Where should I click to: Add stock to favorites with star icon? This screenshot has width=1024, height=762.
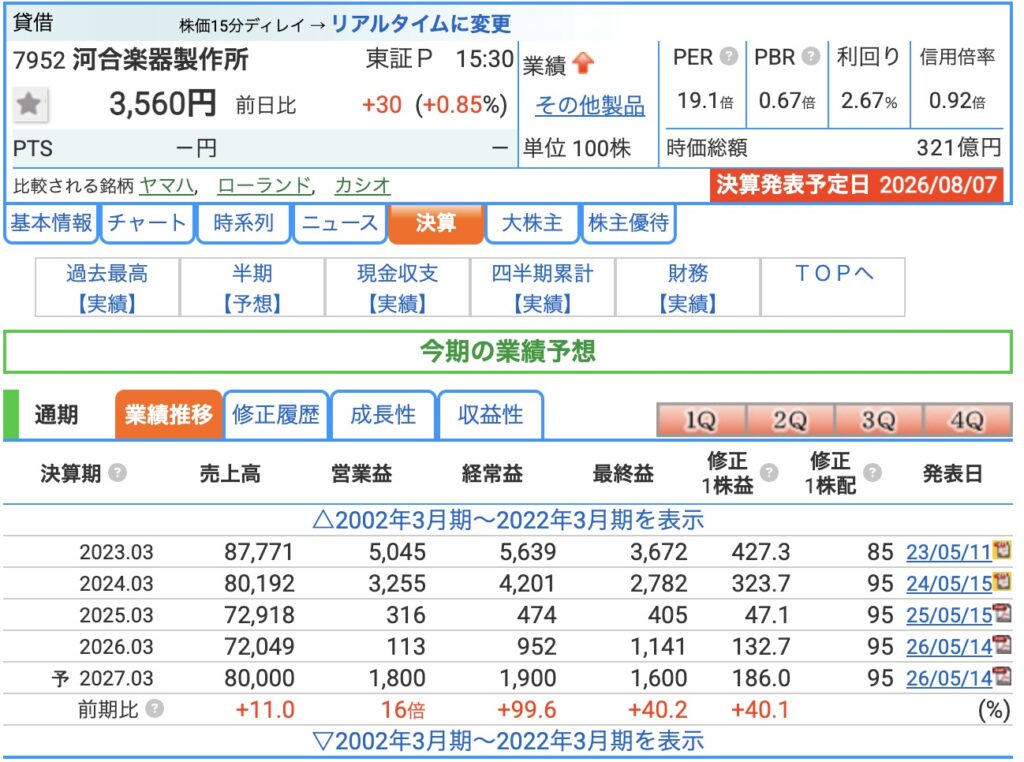coord(29,104)
